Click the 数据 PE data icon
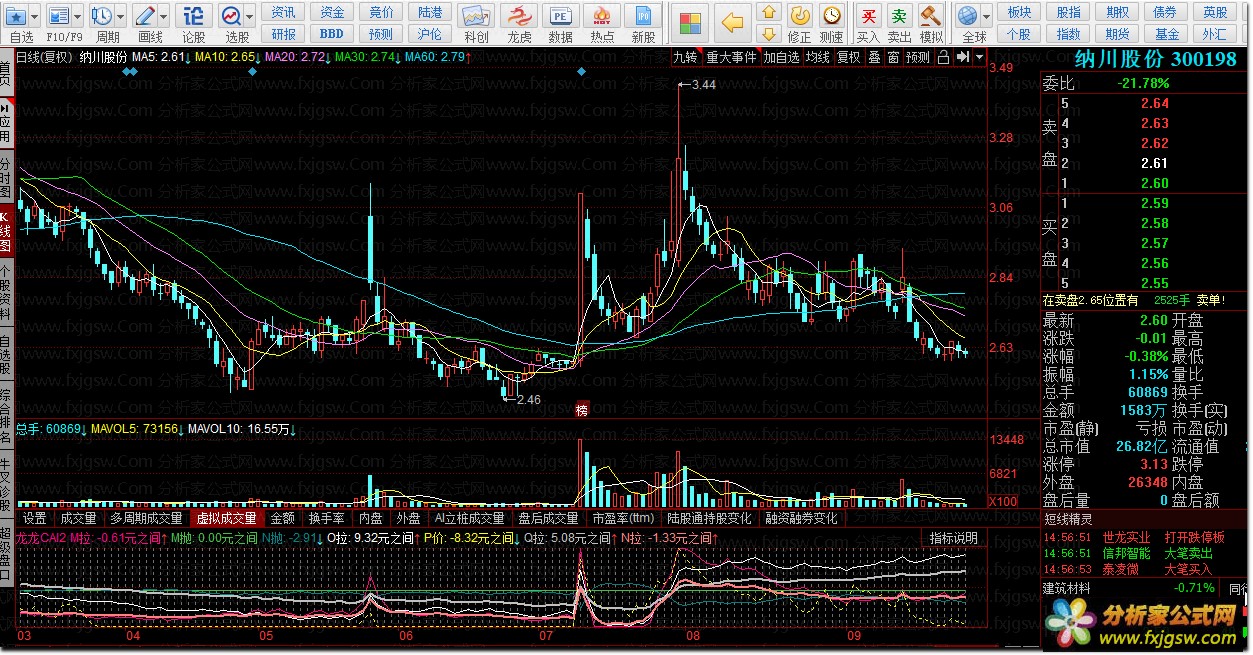The height and width of the screenshot is (655, 1253). click(x=561, y=17)
